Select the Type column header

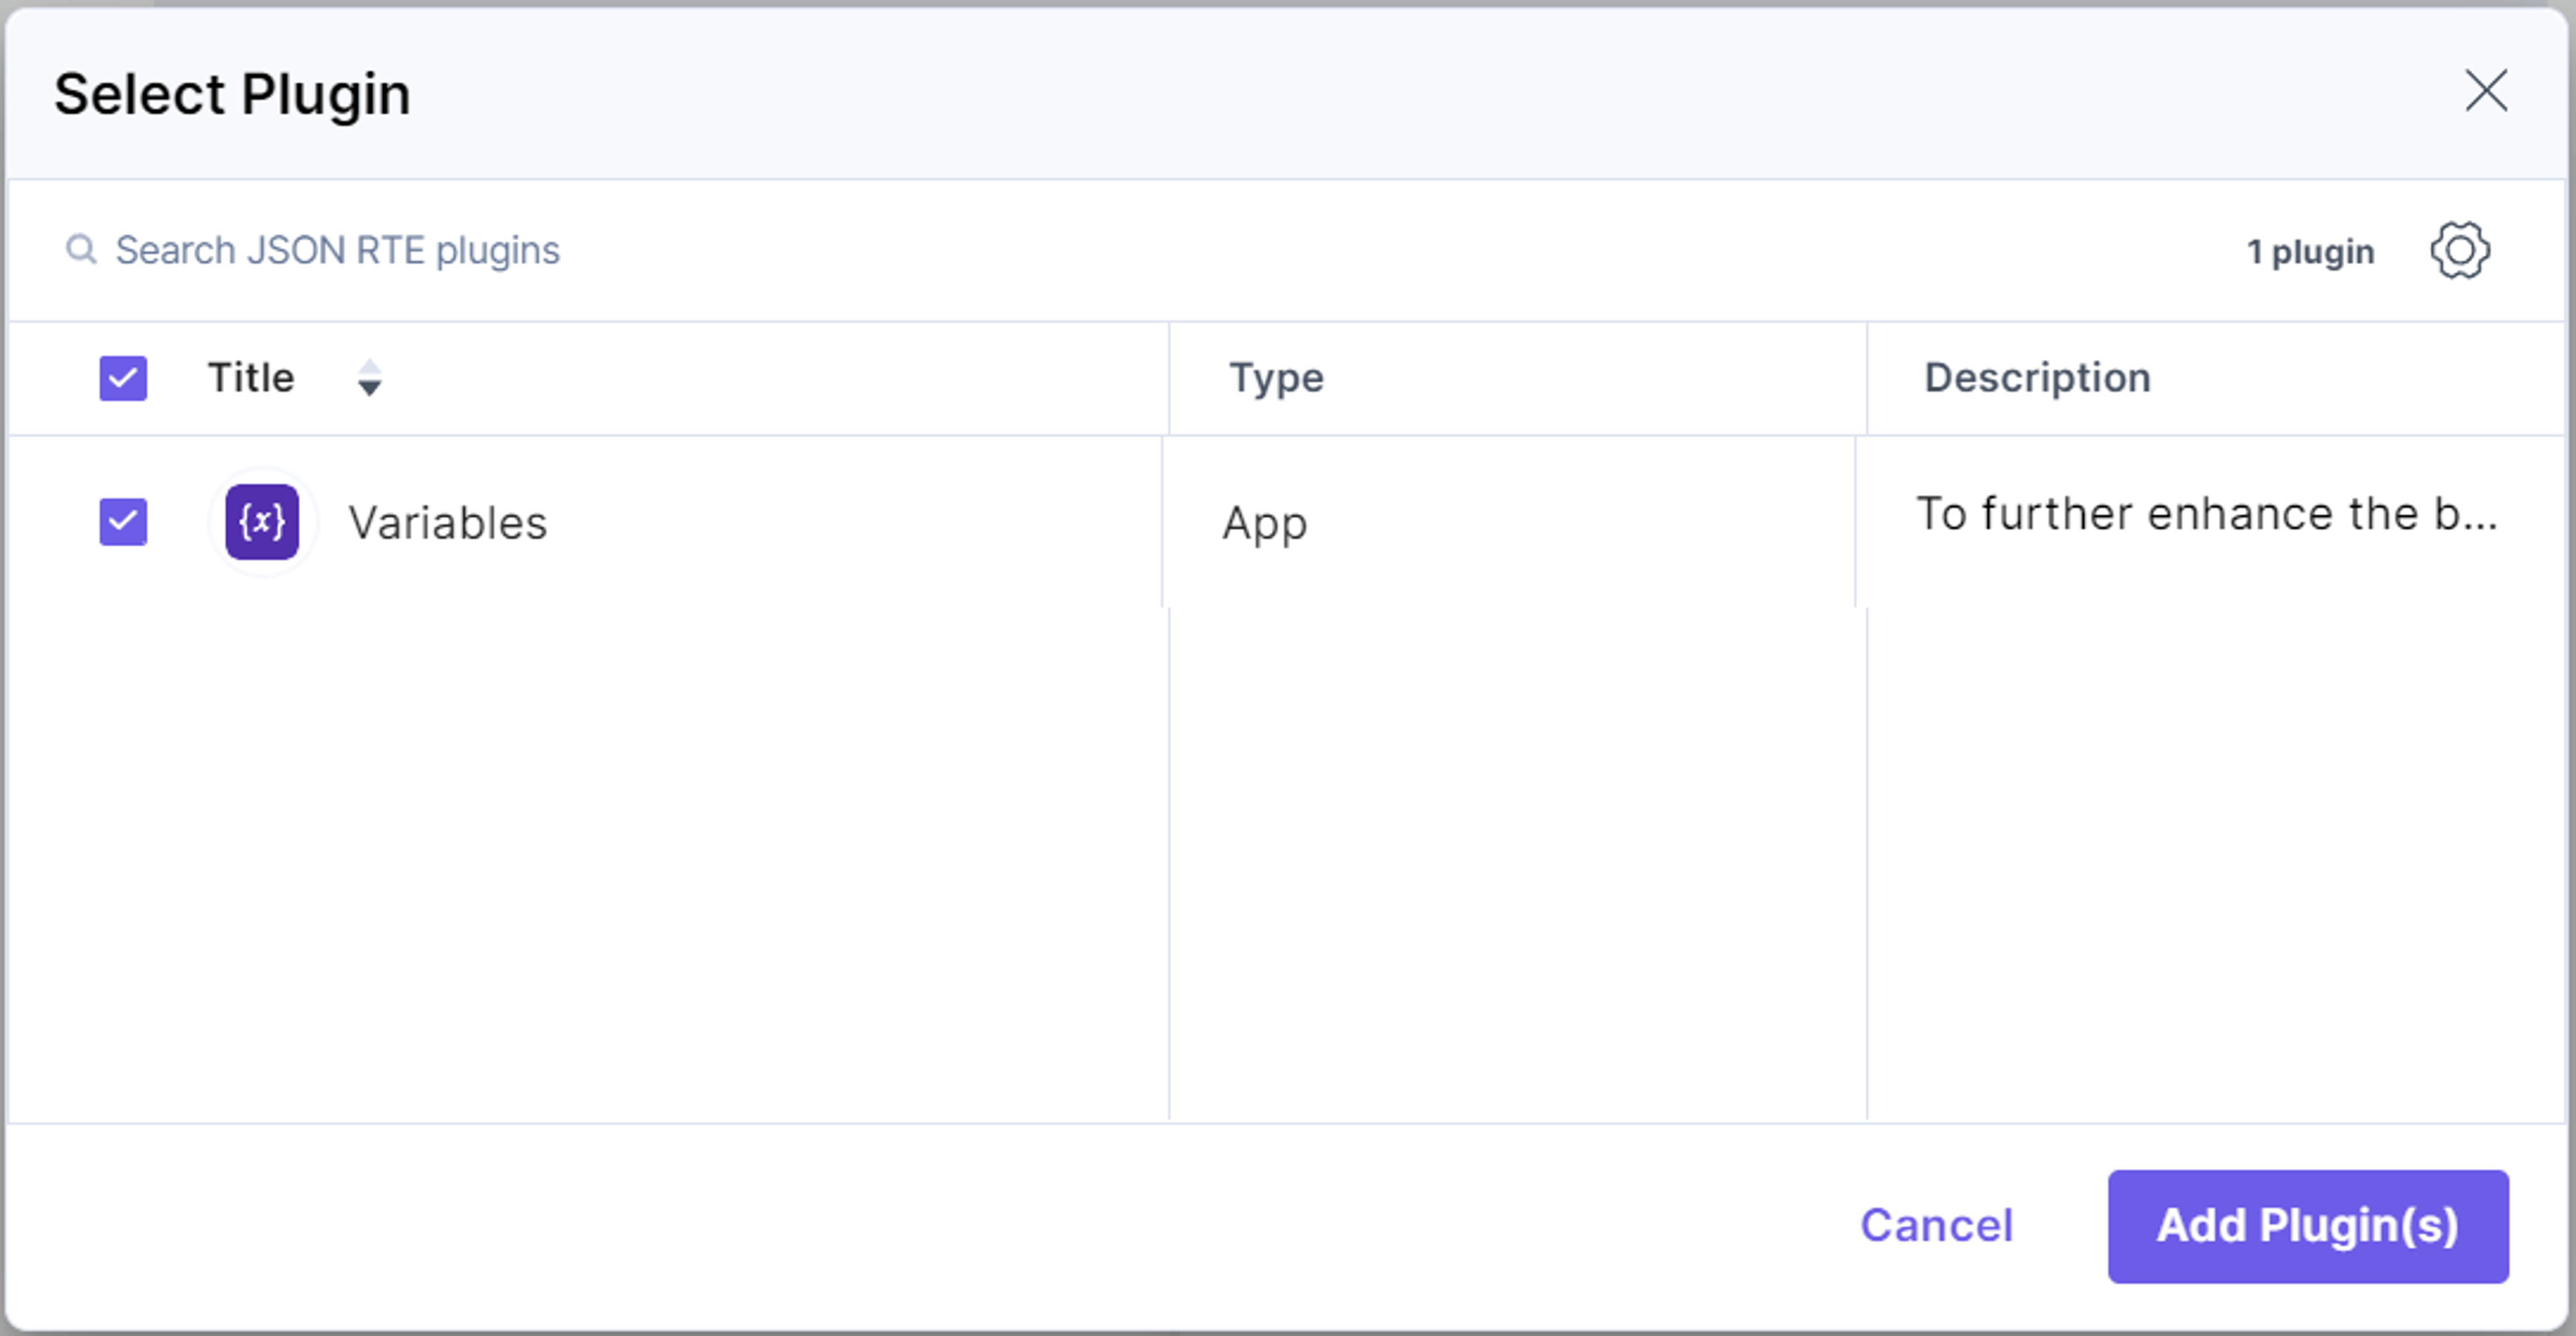coord(1276,378)
